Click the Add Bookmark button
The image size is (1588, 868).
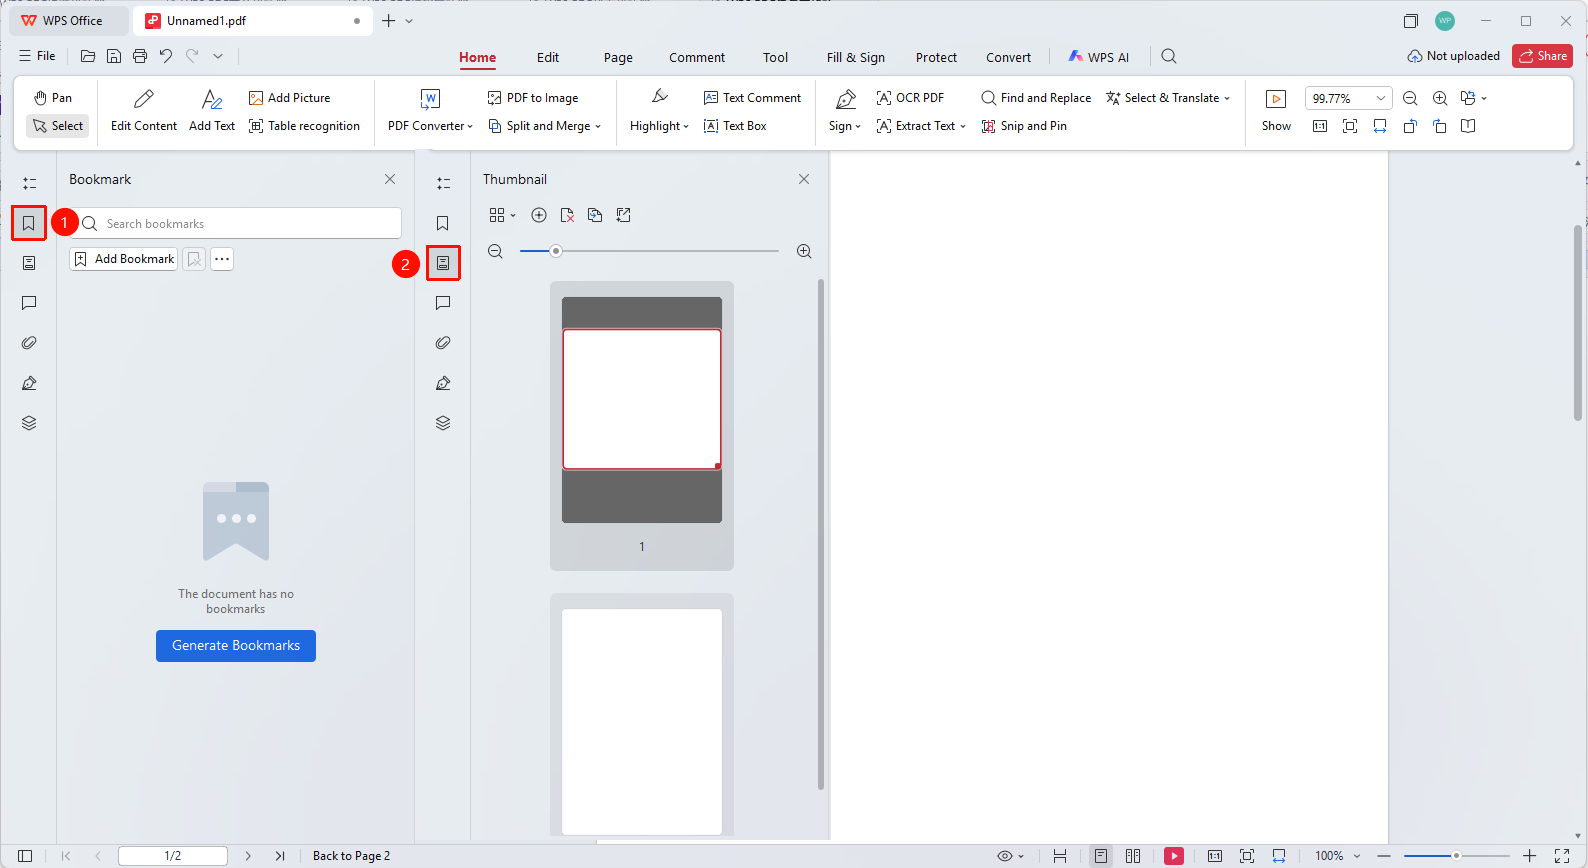coord(124,259)
